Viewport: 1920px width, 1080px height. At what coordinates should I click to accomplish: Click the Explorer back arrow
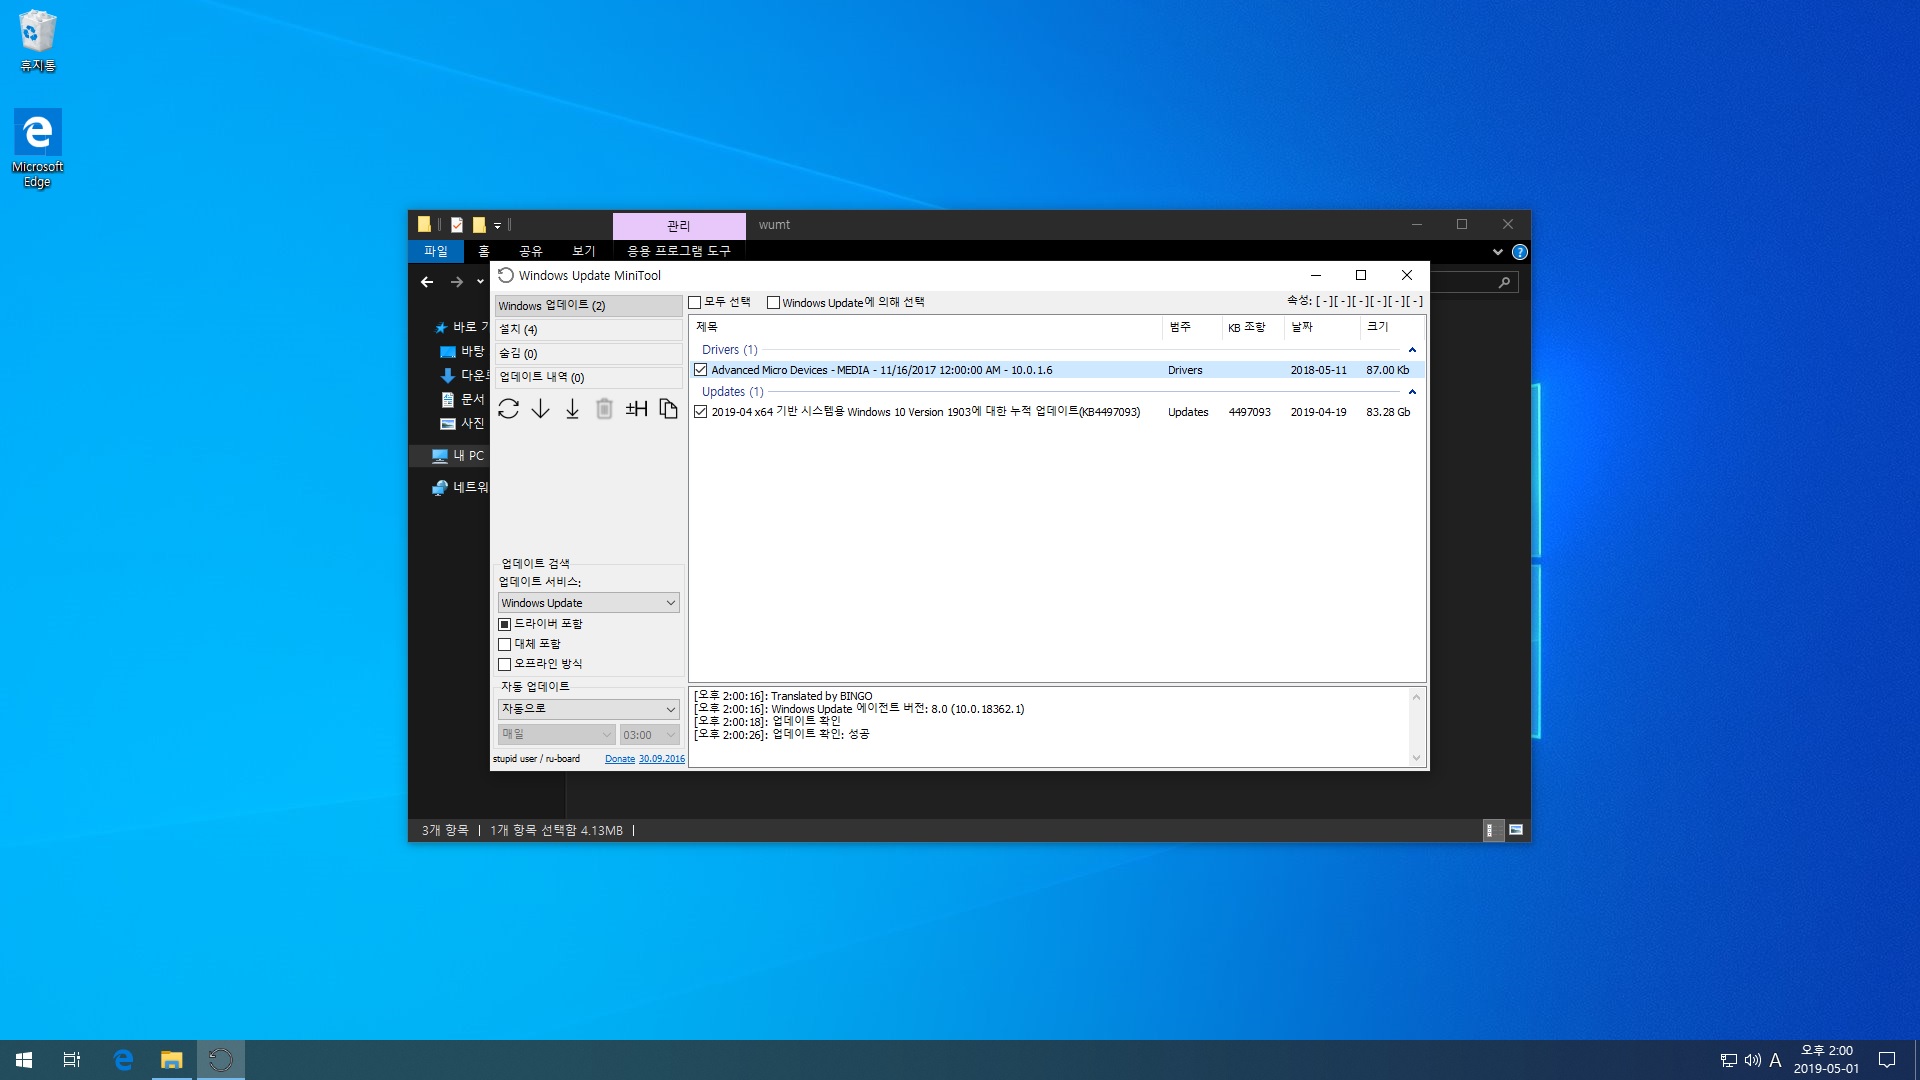point(427,282)
